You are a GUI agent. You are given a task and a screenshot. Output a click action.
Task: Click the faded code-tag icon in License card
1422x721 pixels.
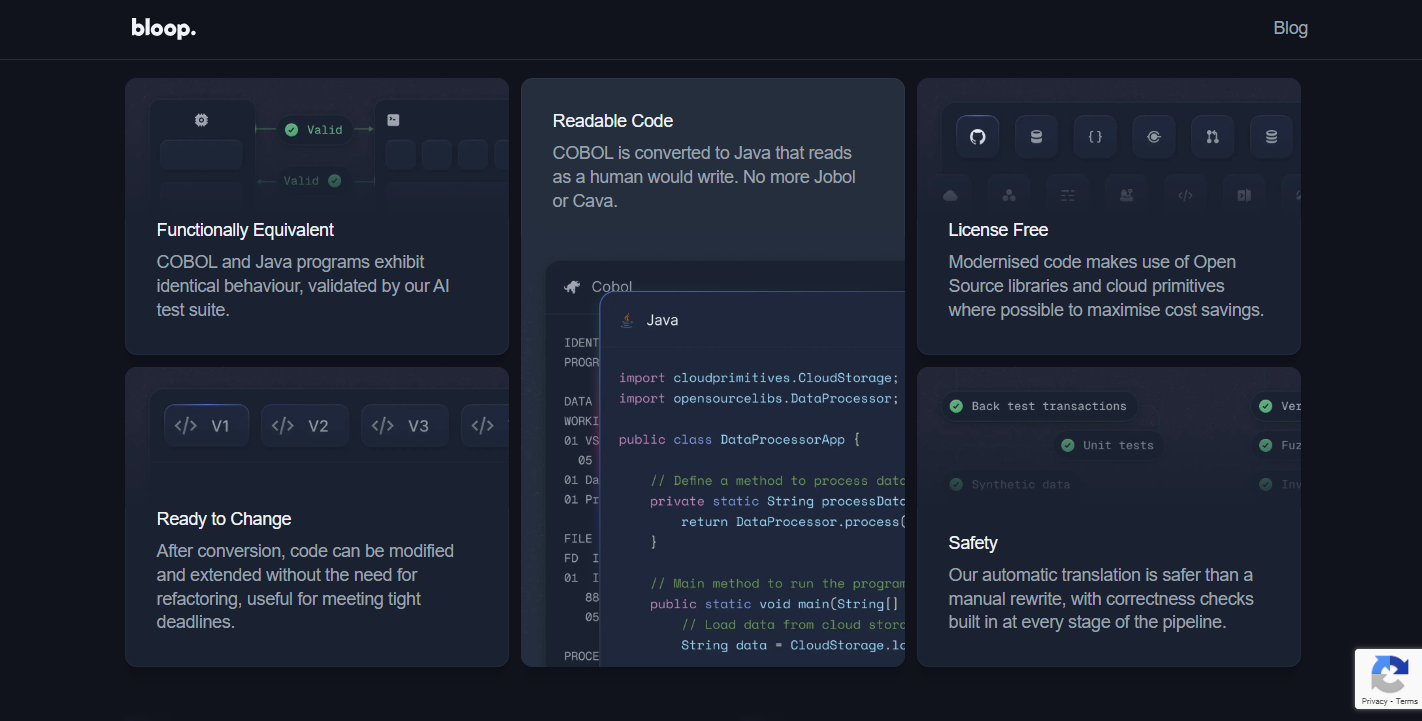pyautogui.click(x=1185, y=195)
